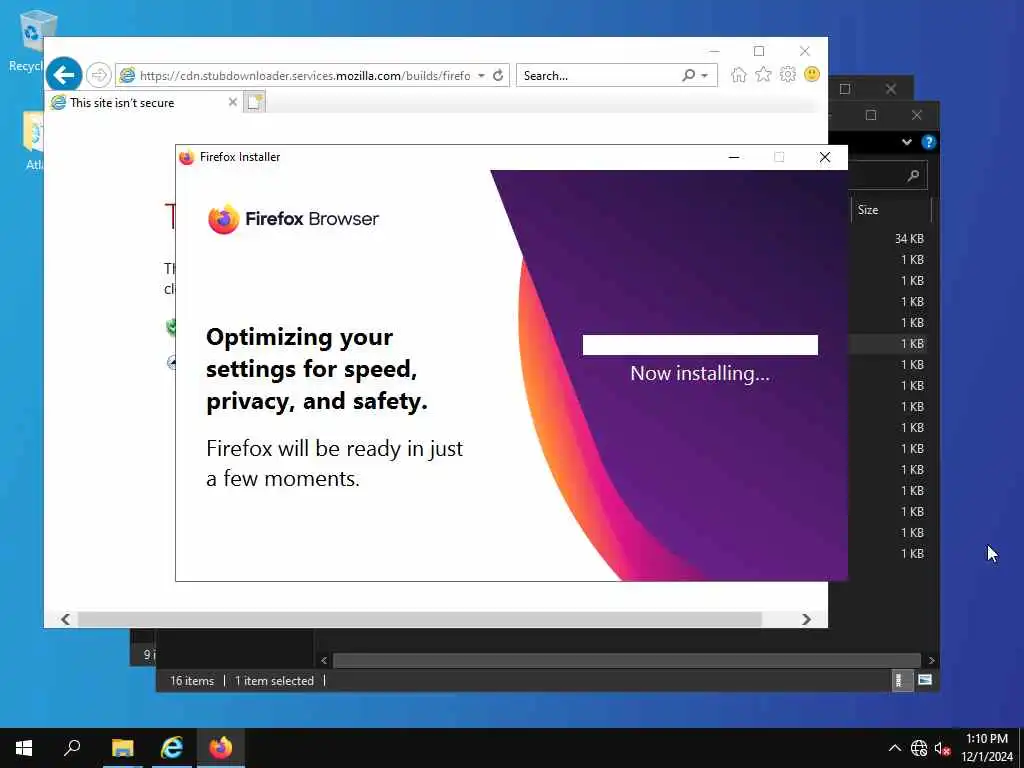Close the Internet Explorer window
1024x768 pixels.
(805, 51)
